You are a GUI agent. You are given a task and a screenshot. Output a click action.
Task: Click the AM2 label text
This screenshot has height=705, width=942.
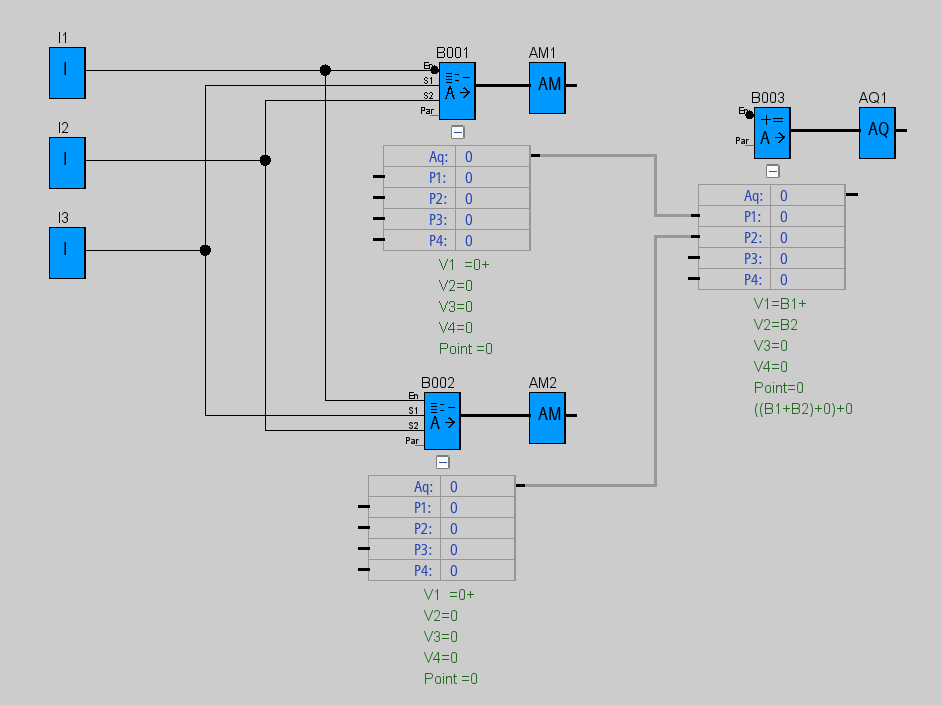[x=542, y=383]
